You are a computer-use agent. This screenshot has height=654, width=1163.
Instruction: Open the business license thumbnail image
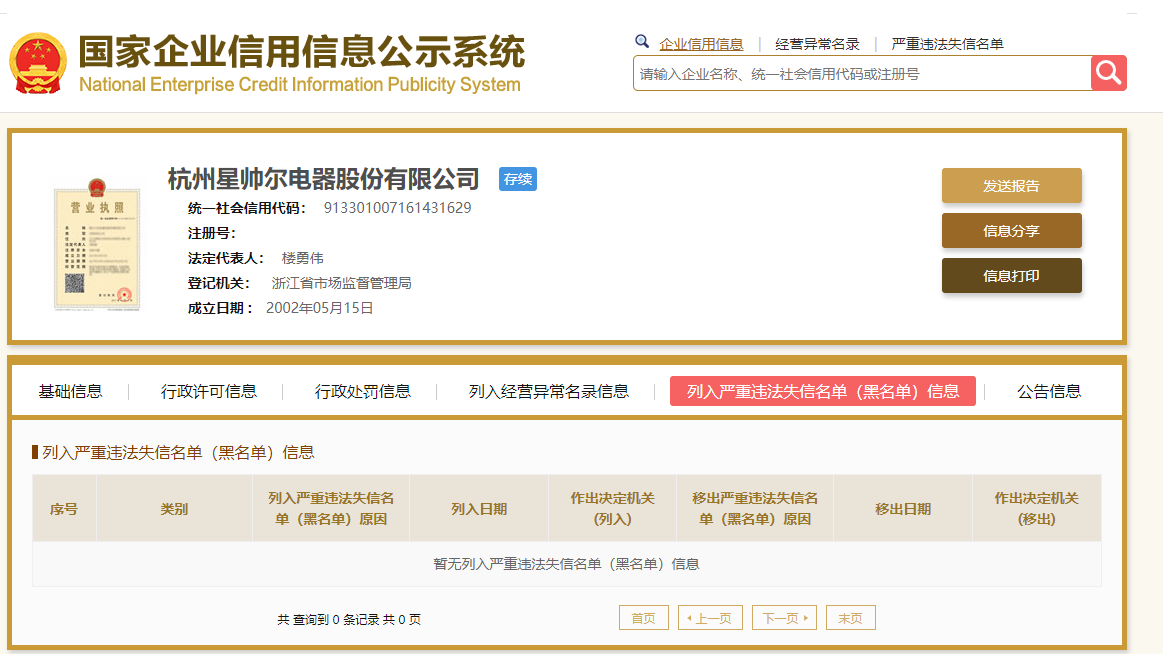(x=96, y=244)
